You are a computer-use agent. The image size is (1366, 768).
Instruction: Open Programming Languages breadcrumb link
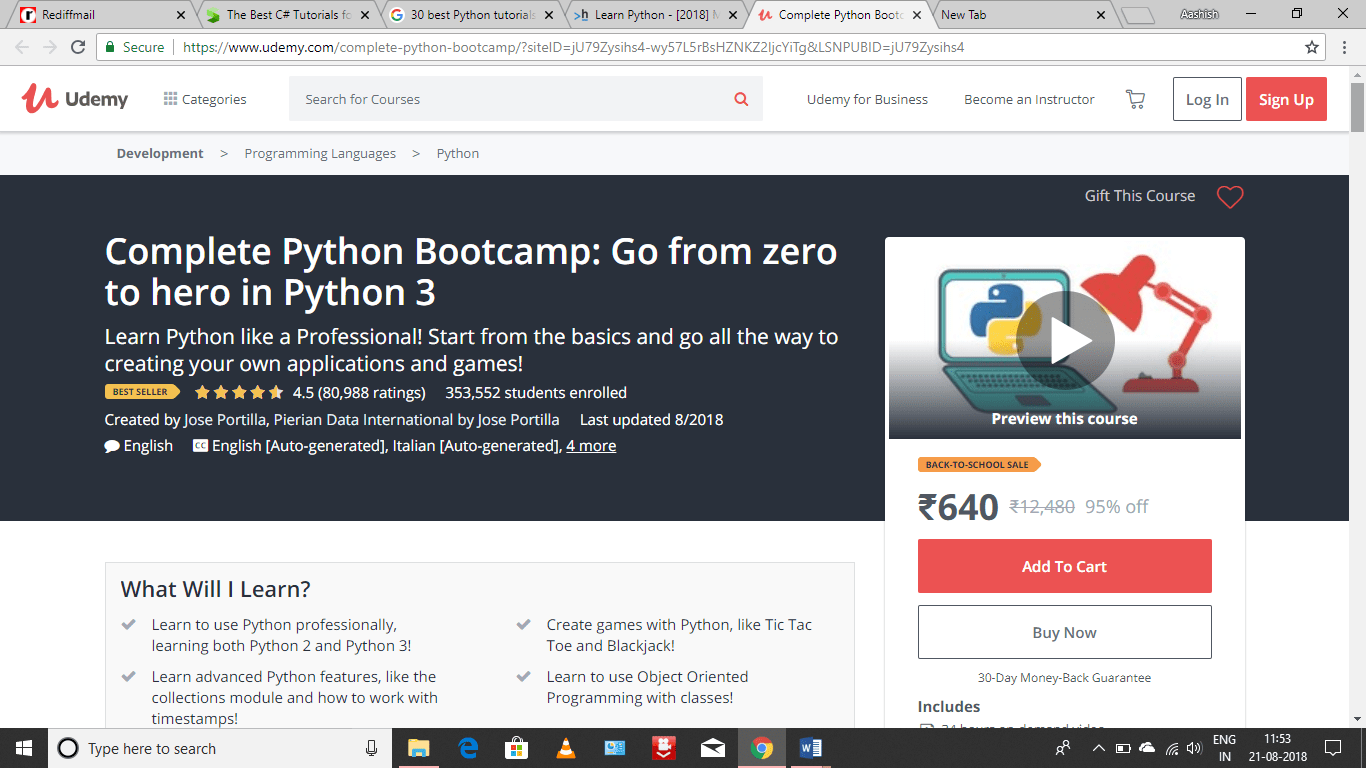320,153
